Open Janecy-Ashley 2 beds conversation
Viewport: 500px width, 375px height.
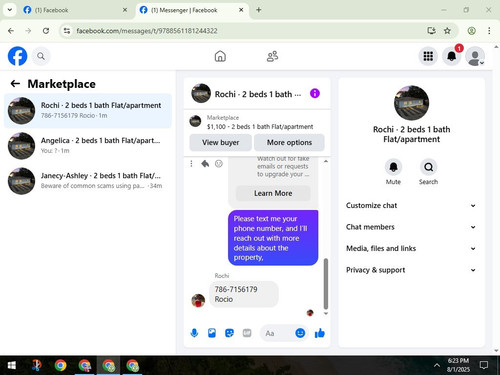88,181
